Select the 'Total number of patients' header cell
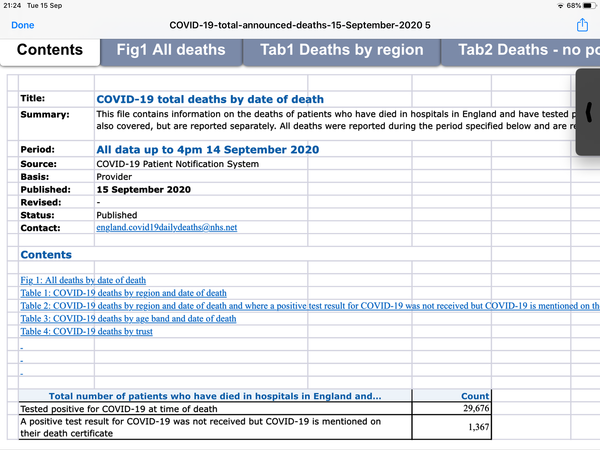 215,396
